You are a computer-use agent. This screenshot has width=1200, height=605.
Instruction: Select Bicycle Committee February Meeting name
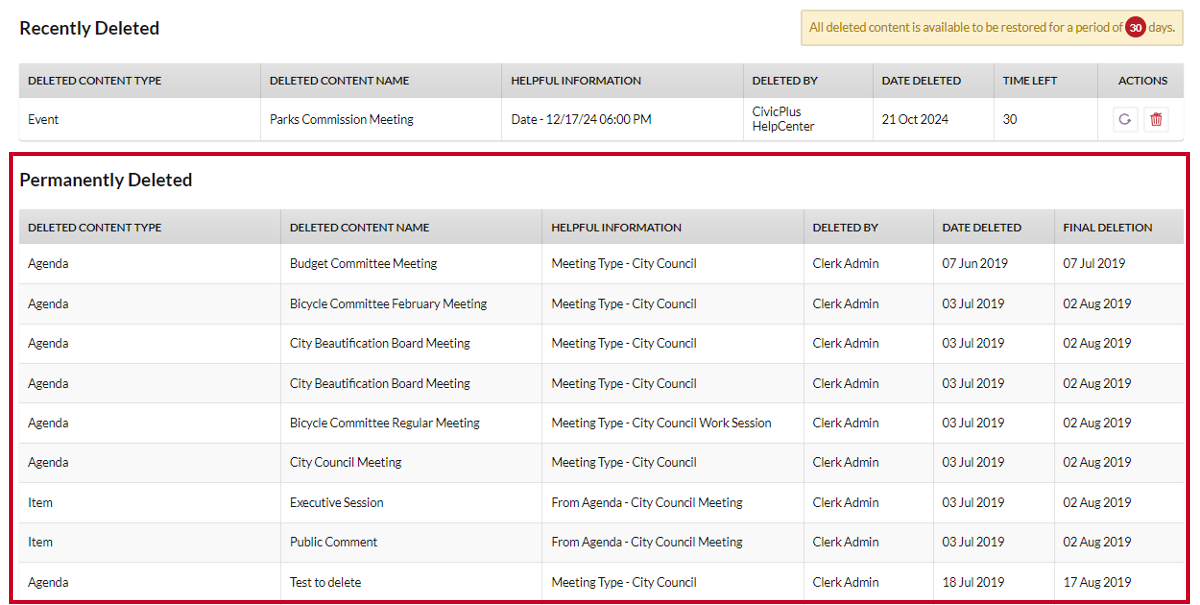(x=388, y=304)
